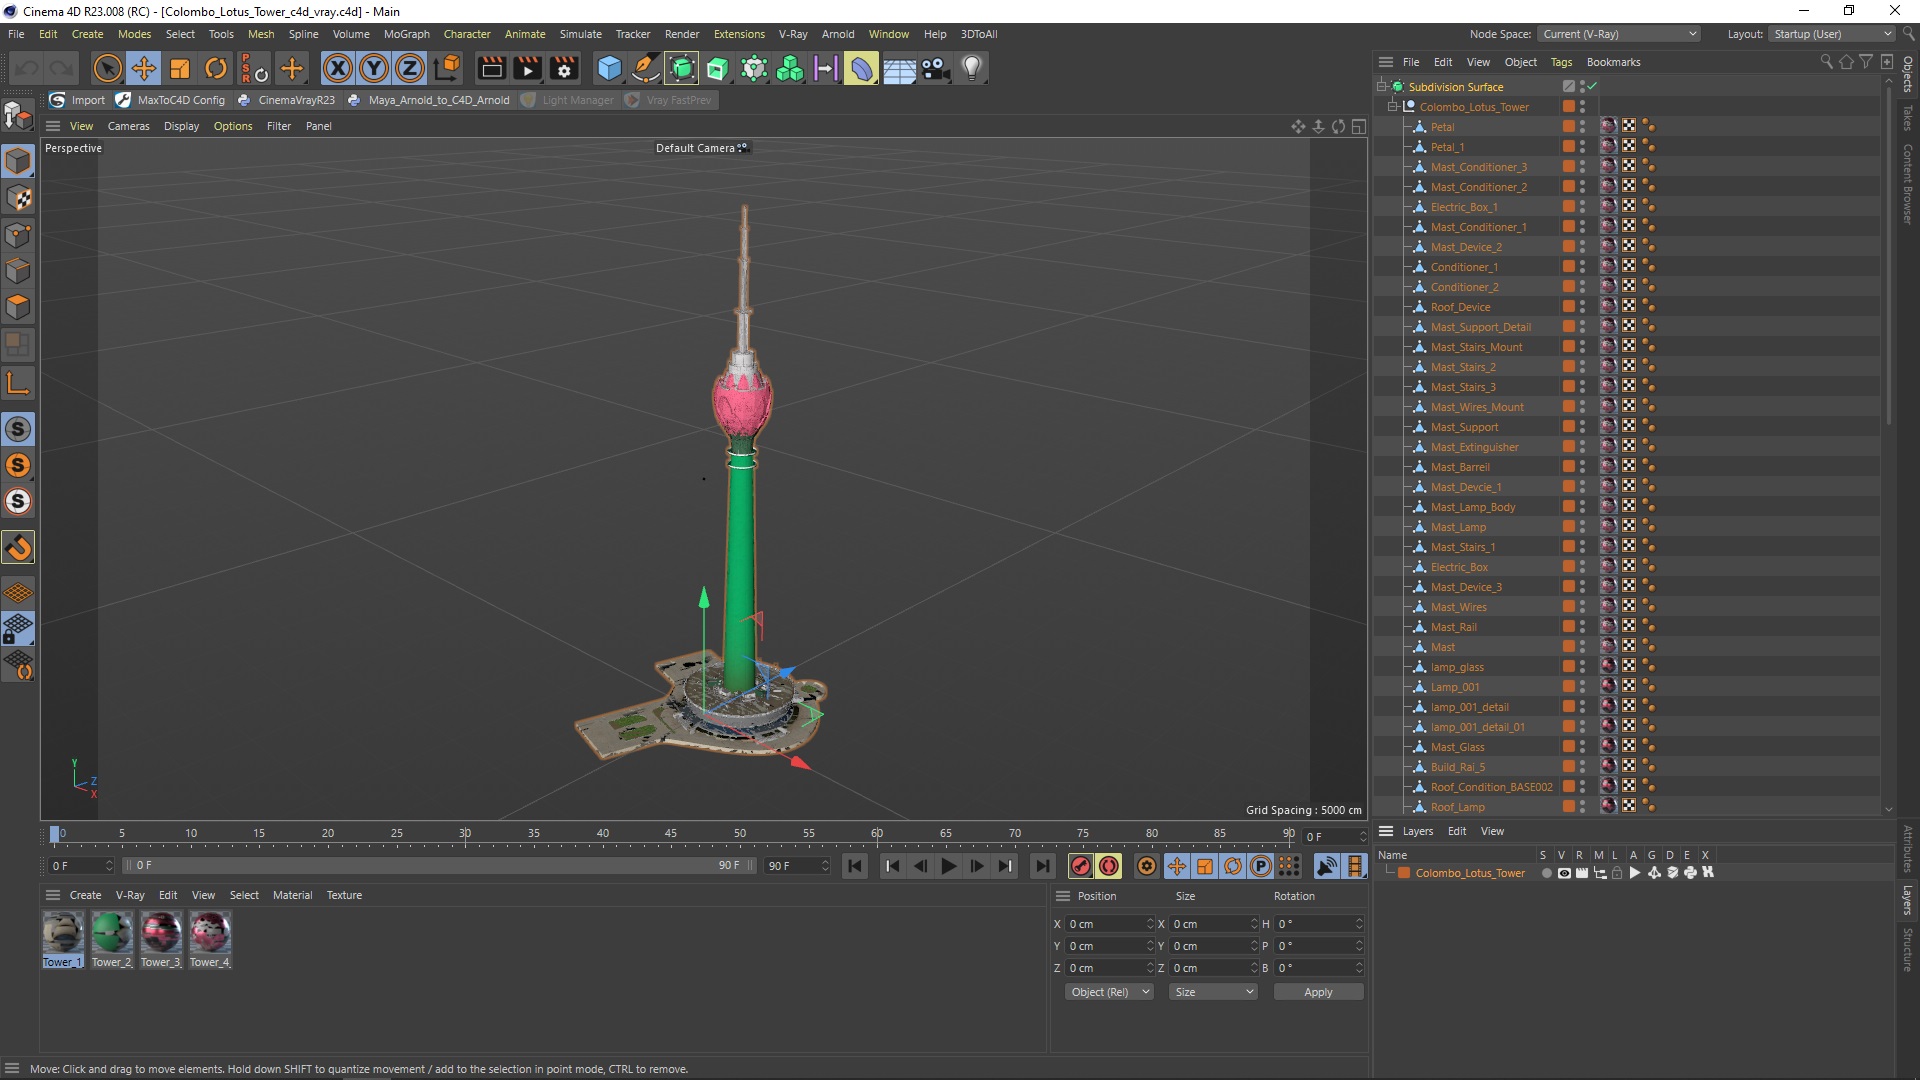Toggle Z axis lock
1920x1080 pixels.
click(x=410, y=68)
